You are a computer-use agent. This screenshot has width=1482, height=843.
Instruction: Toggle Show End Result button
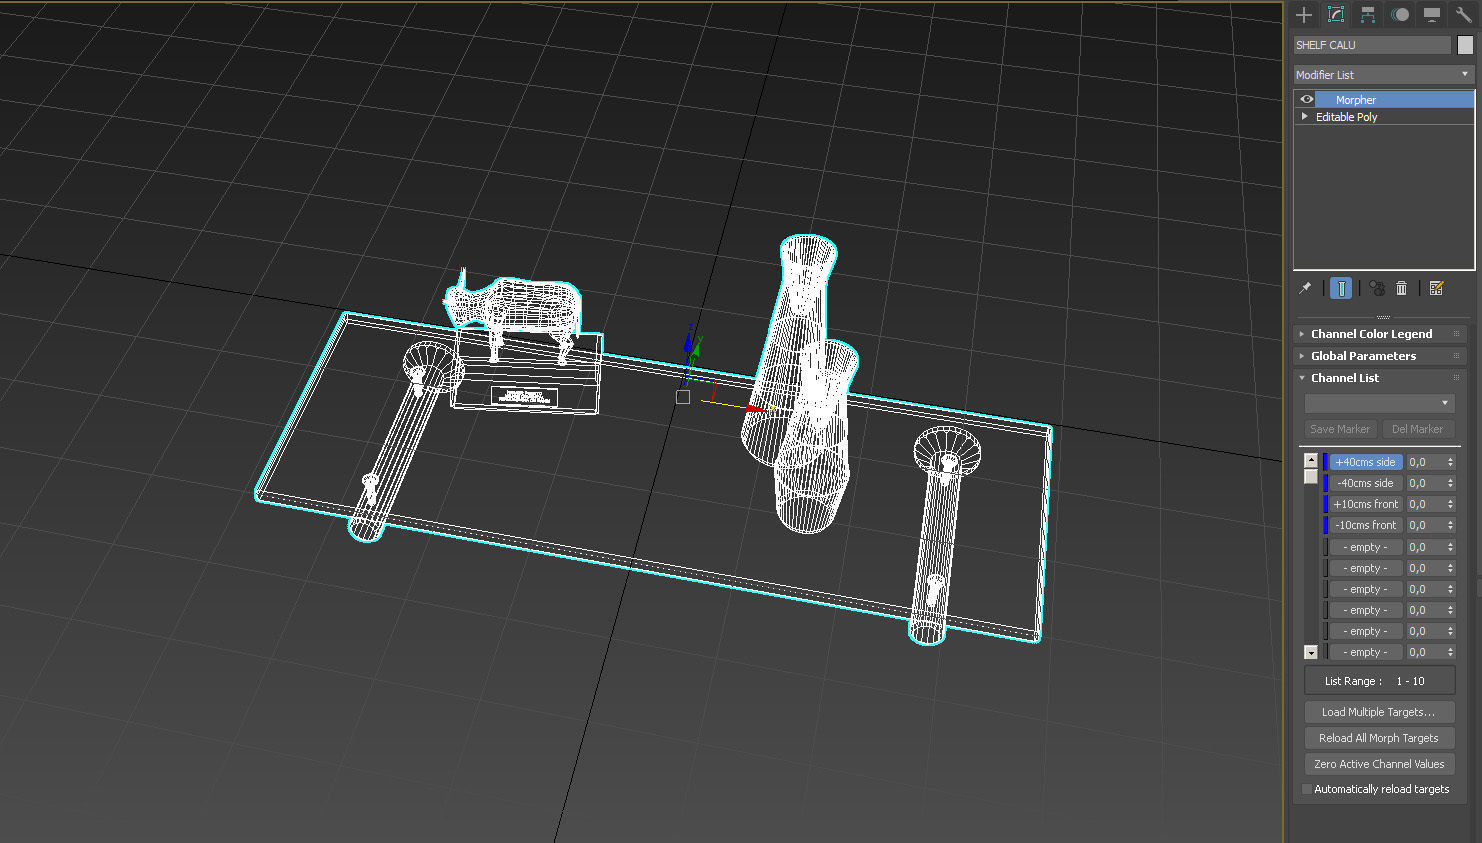pos(1341,288)
